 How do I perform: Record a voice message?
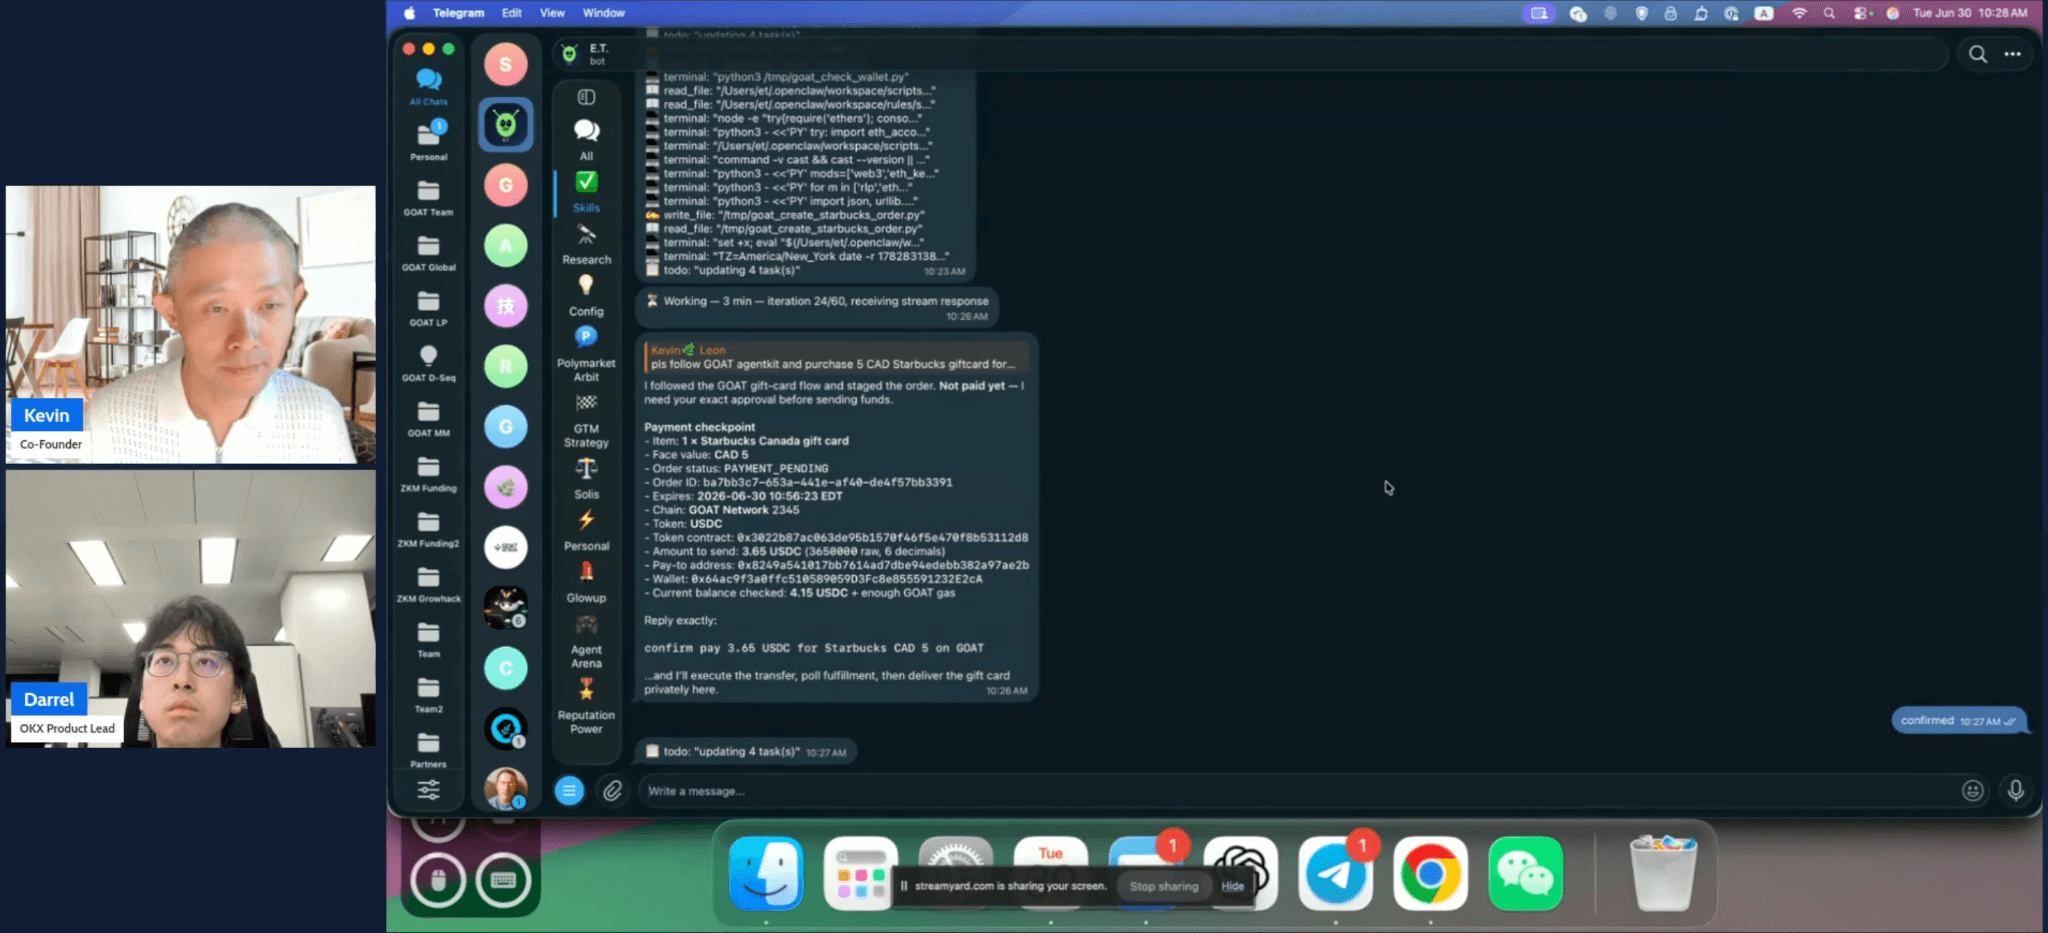(x=2015, y=791)
